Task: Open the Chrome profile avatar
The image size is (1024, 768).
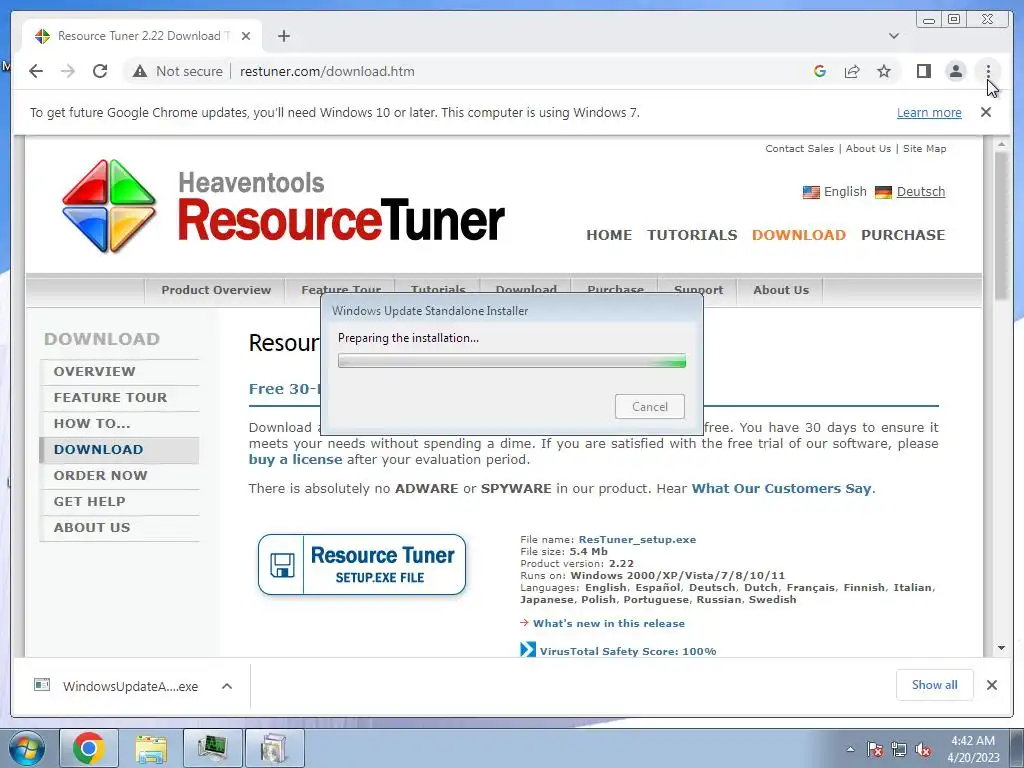Action: (956, 71)
